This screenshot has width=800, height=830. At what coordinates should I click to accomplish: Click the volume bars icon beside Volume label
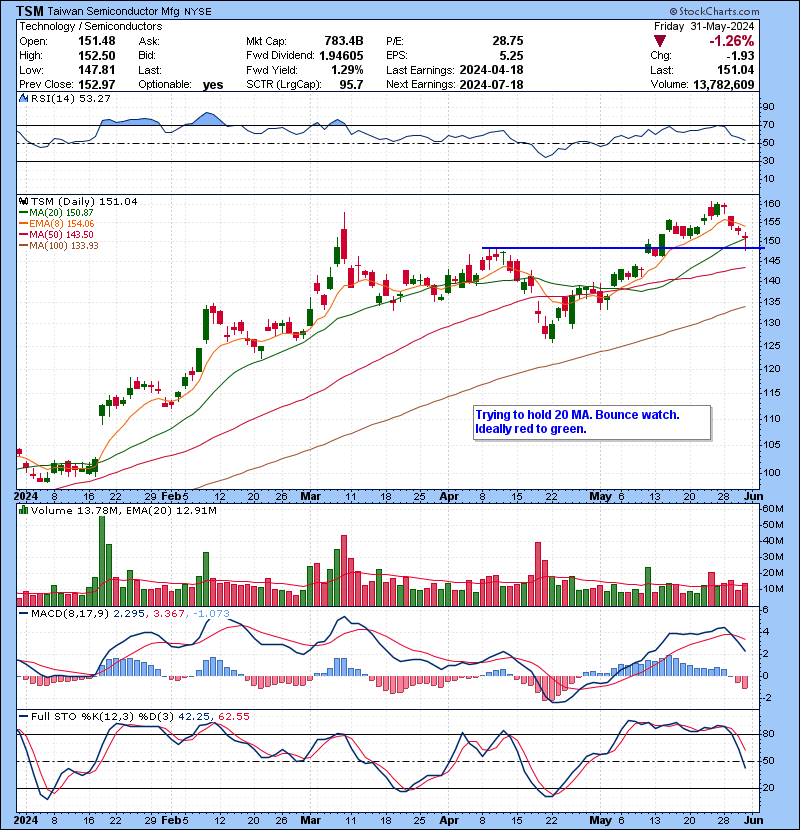(x=23, y=510)
